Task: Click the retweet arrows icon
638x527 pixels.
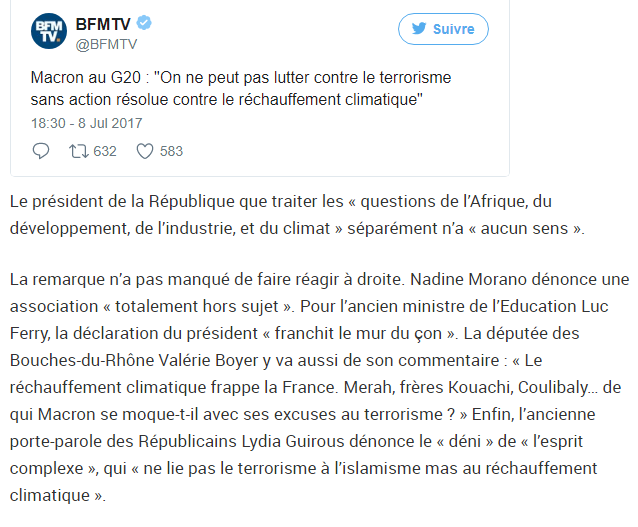Action: tap(78, 152)
